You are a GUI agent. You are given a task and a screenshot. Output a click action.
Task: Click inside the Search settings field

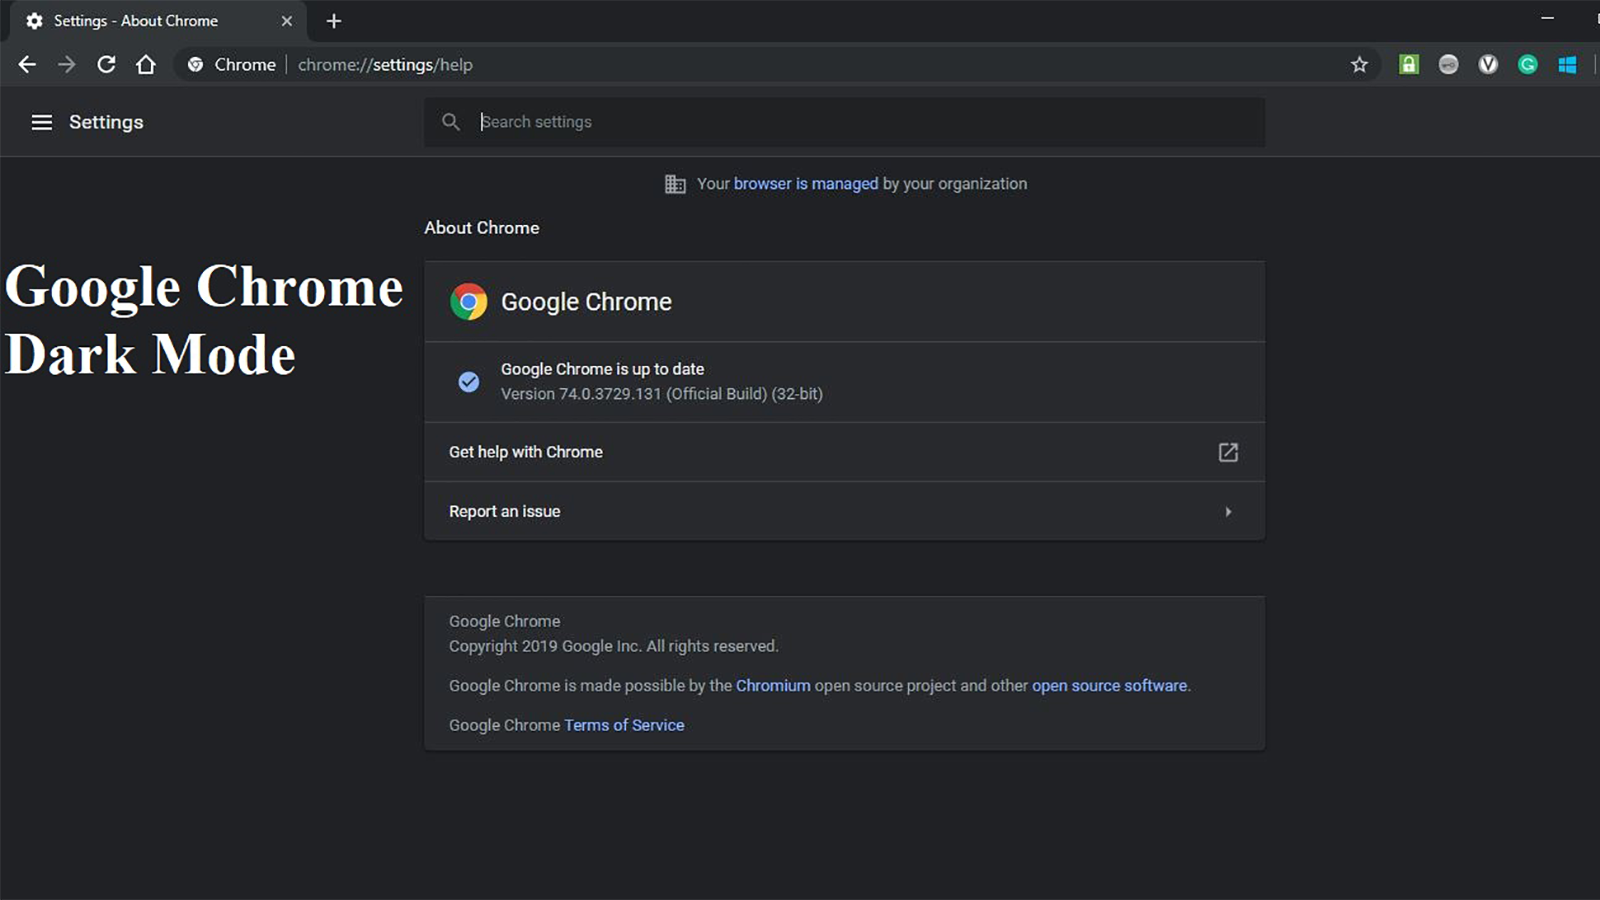pyautogui.click(x=700, y=122)
